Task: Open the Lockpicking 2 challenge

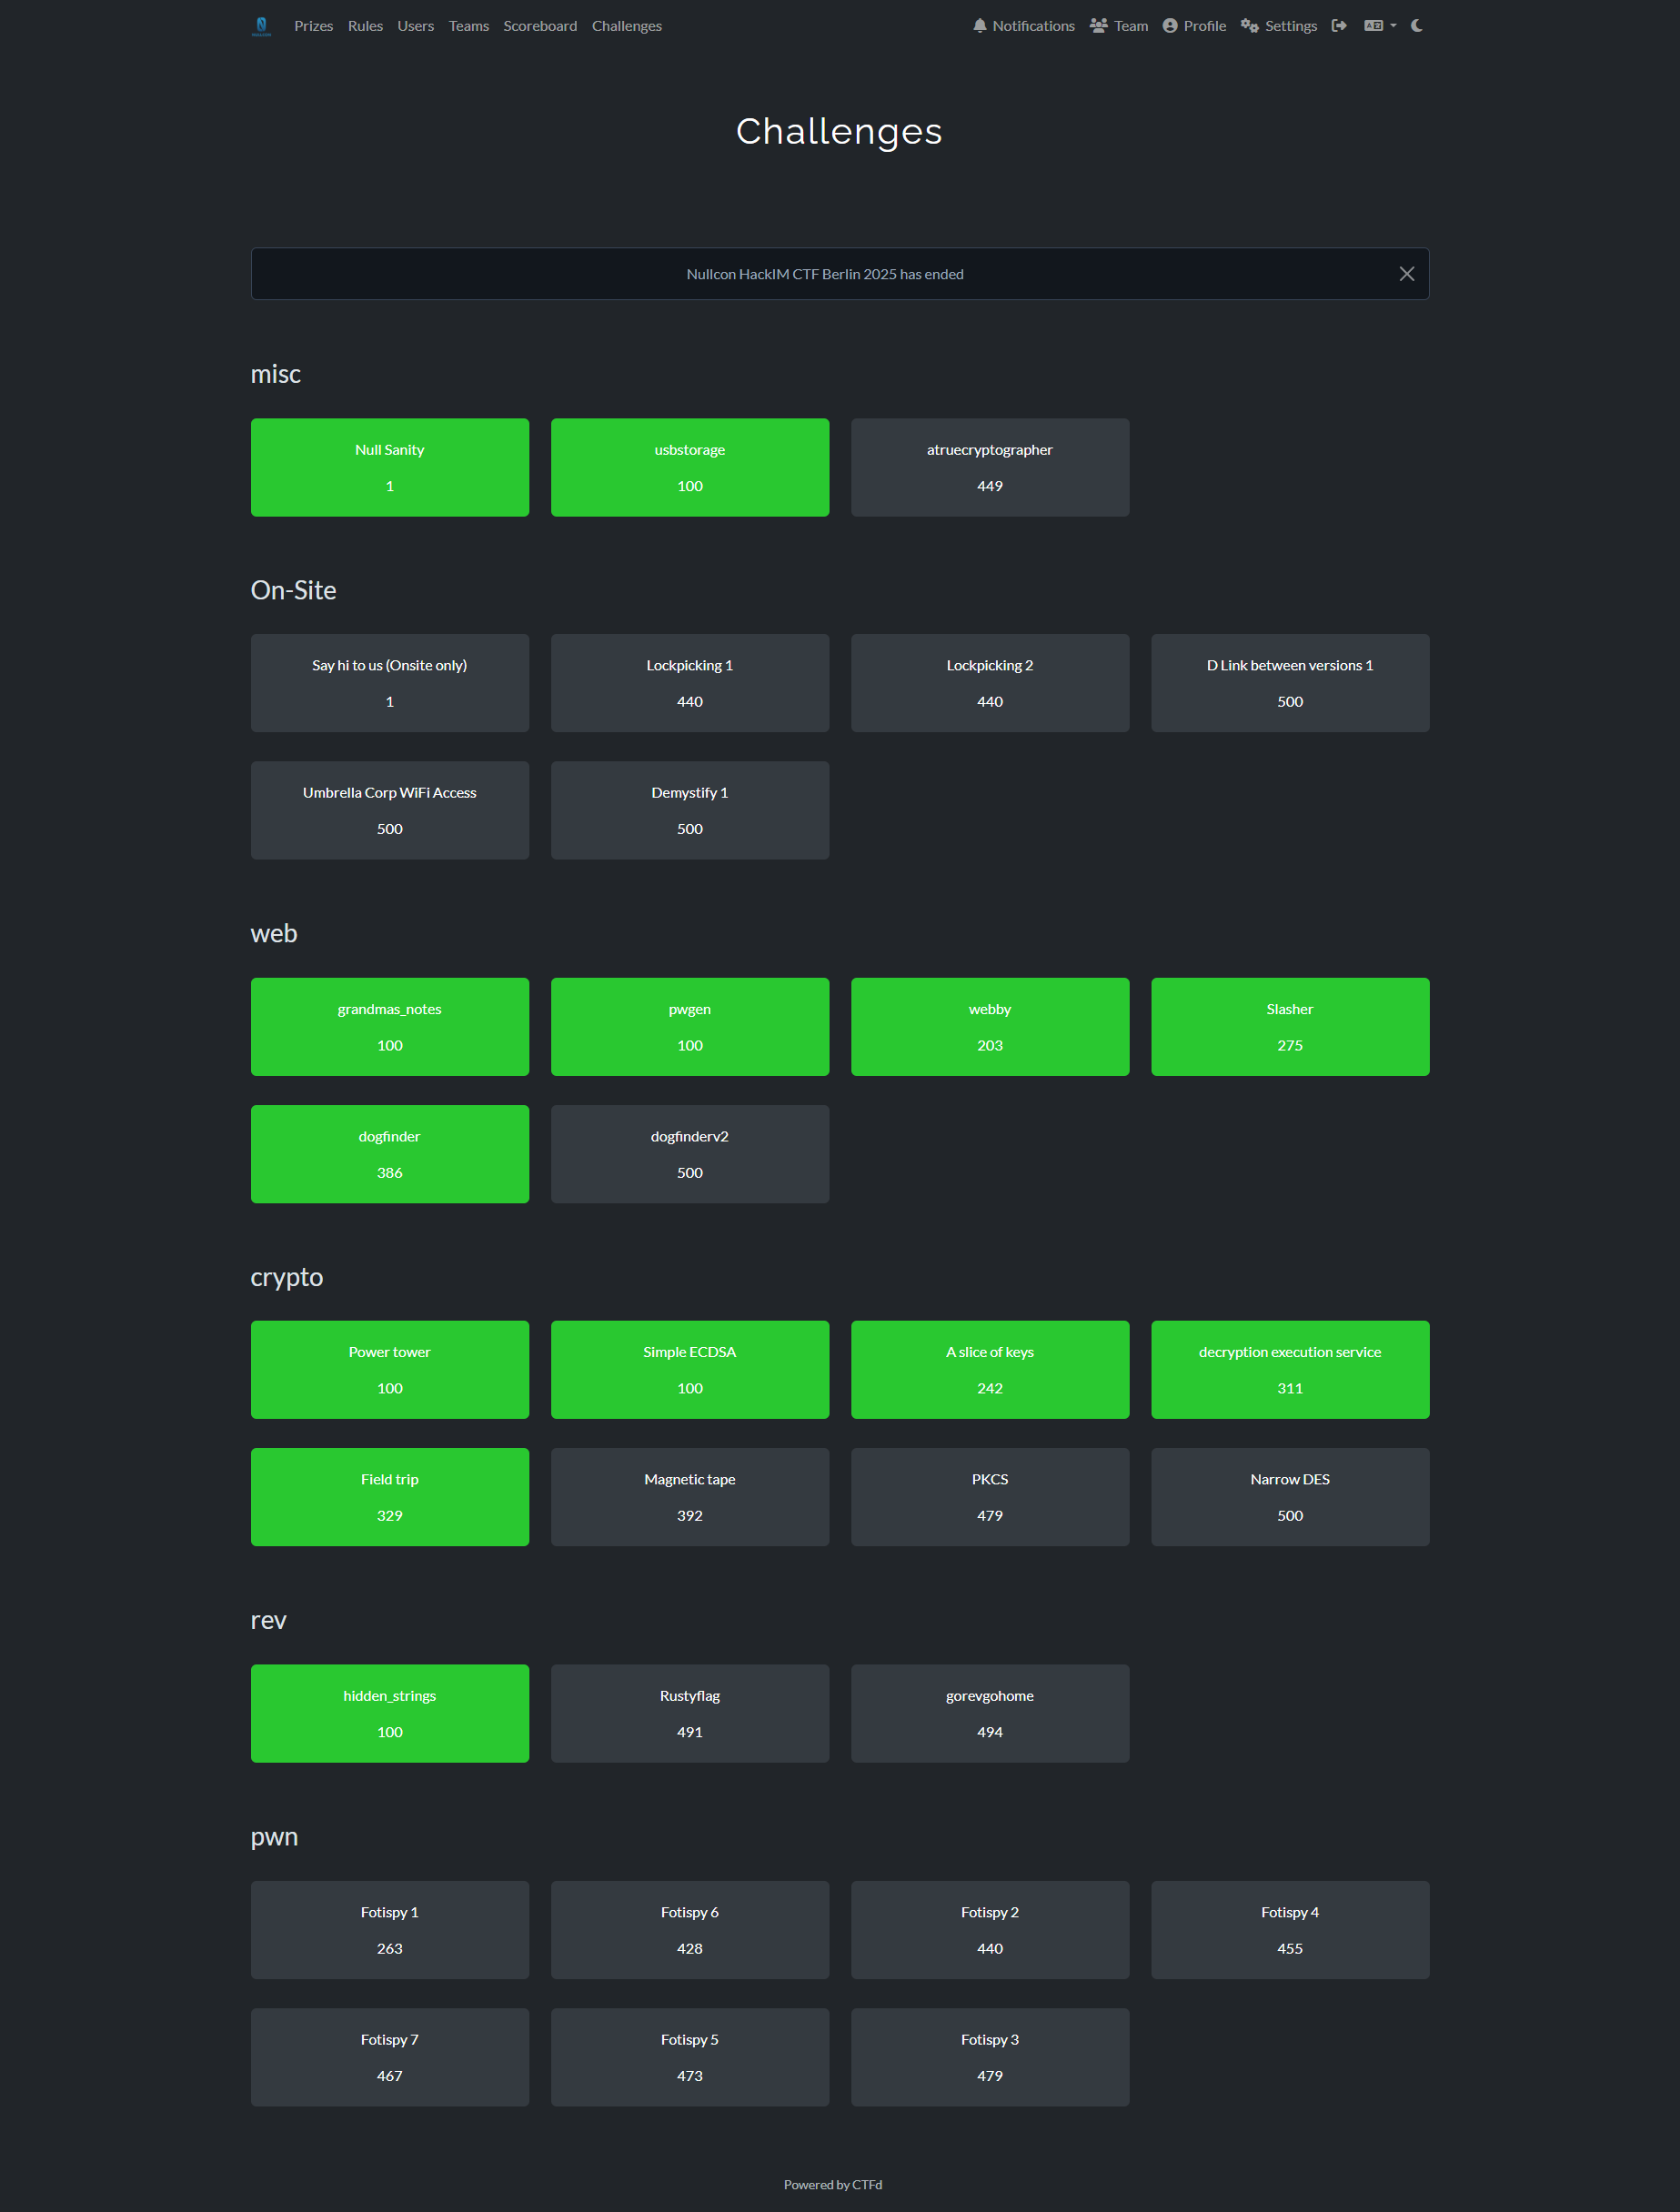Action: pos(990,683)
